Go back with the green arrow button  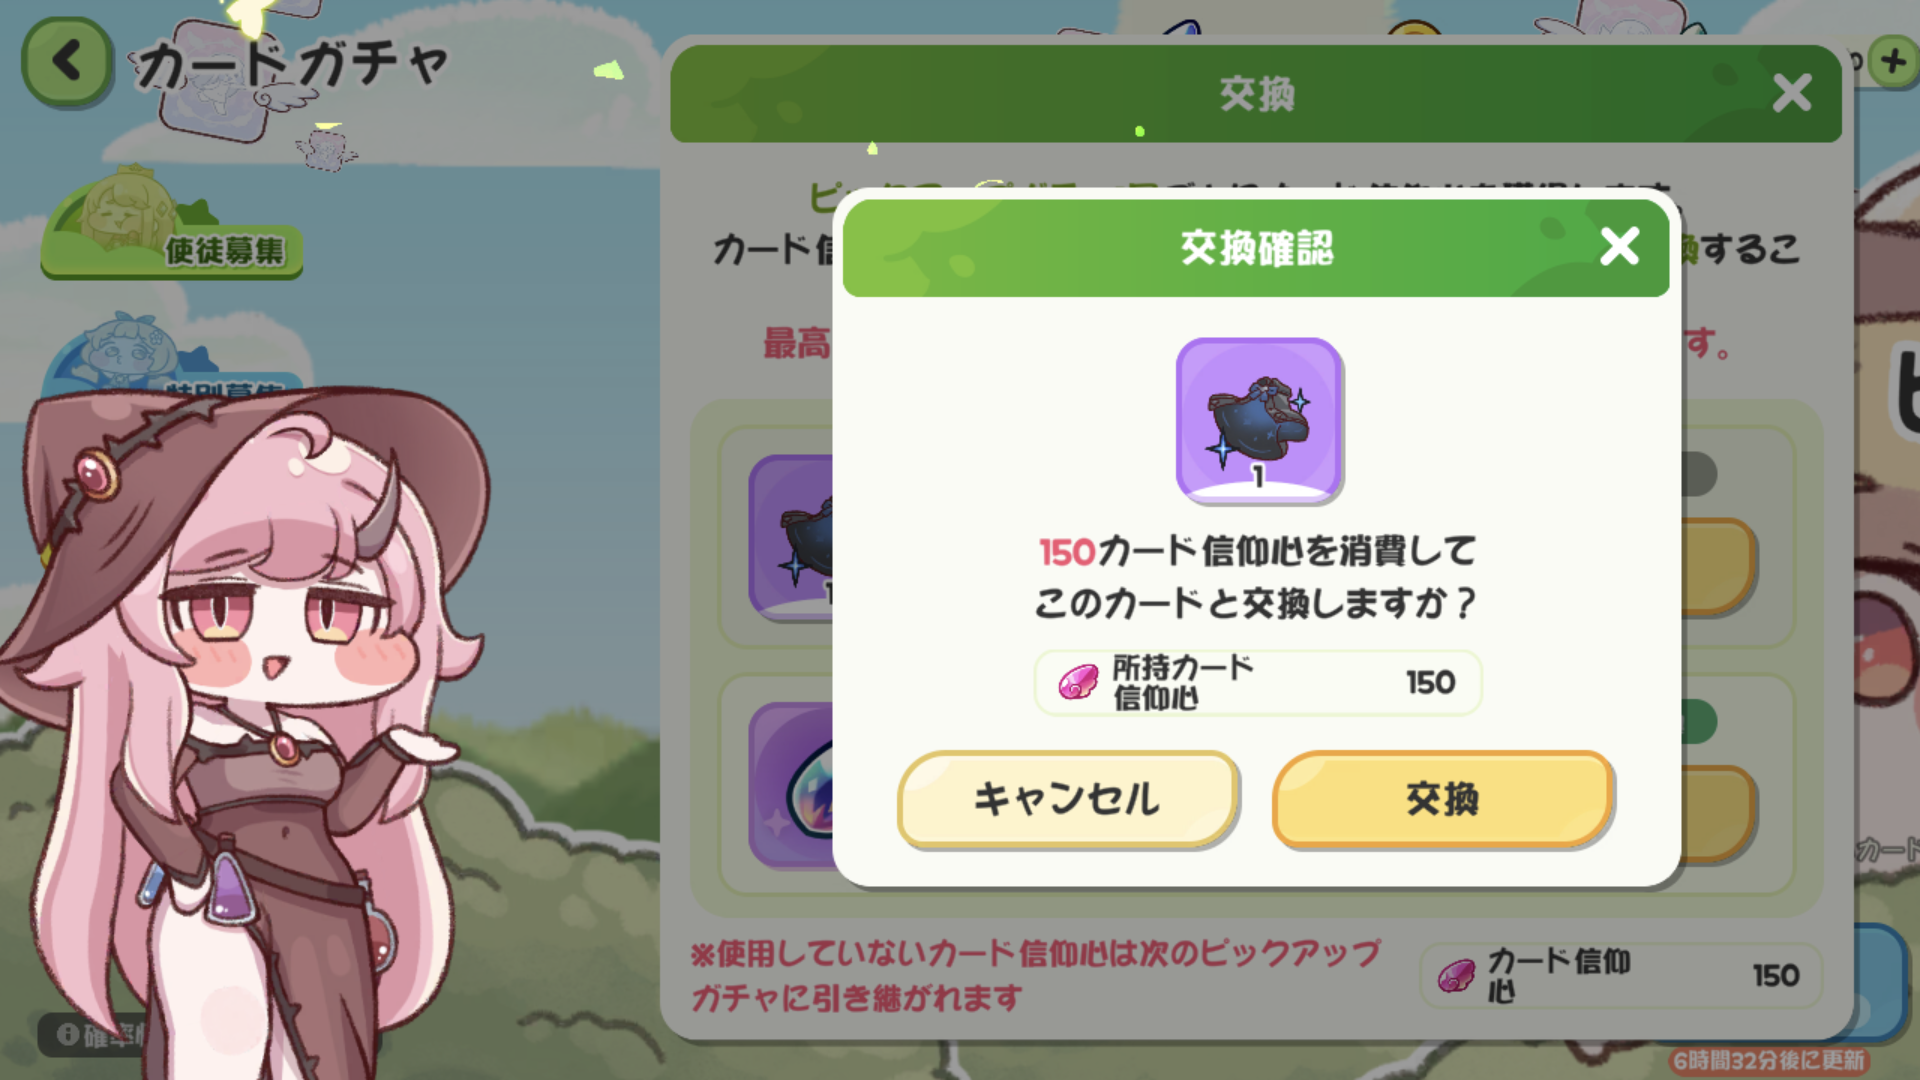[66, 62]
